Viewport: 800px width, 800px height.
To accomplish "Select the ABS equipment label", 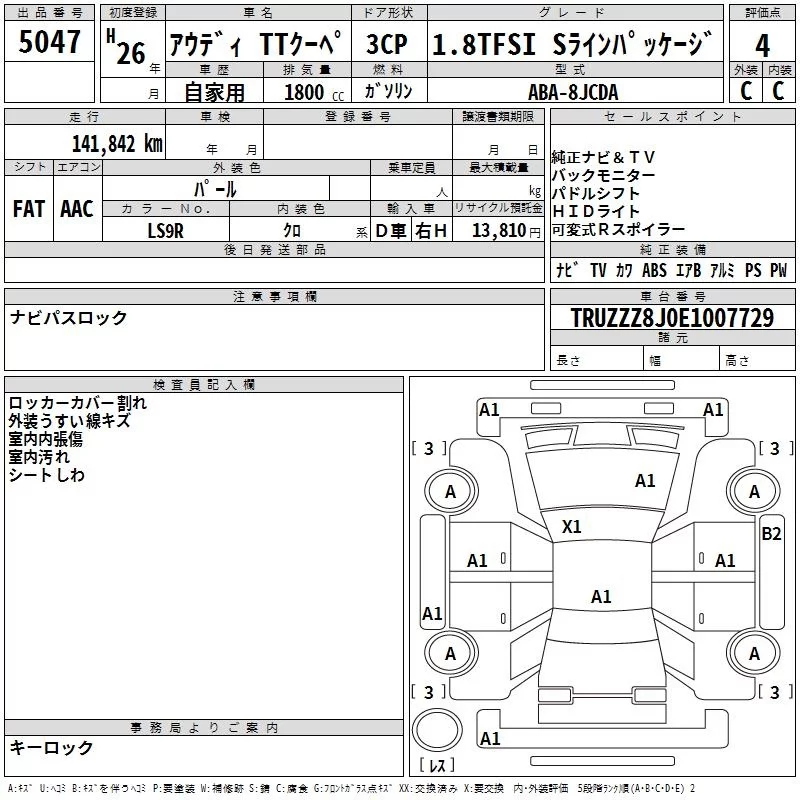I will point(654,270).
